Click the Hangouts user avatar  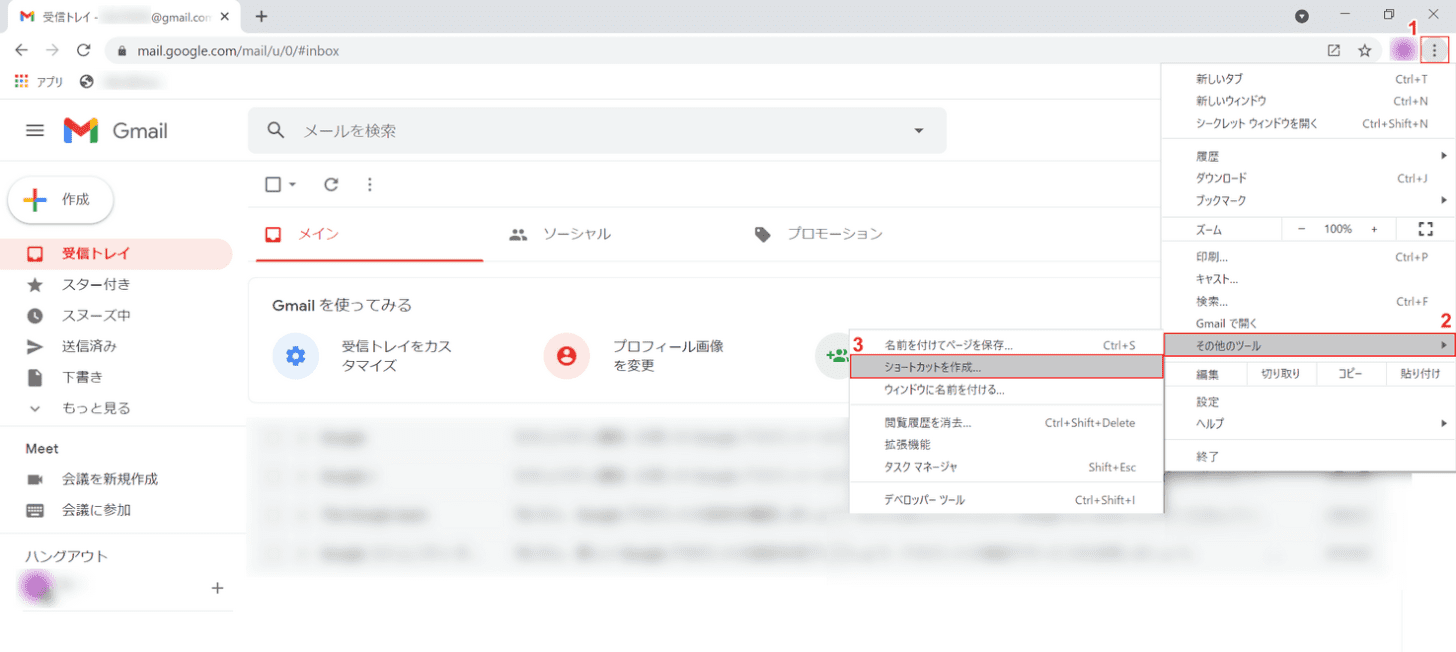click(x=38, y=587)
